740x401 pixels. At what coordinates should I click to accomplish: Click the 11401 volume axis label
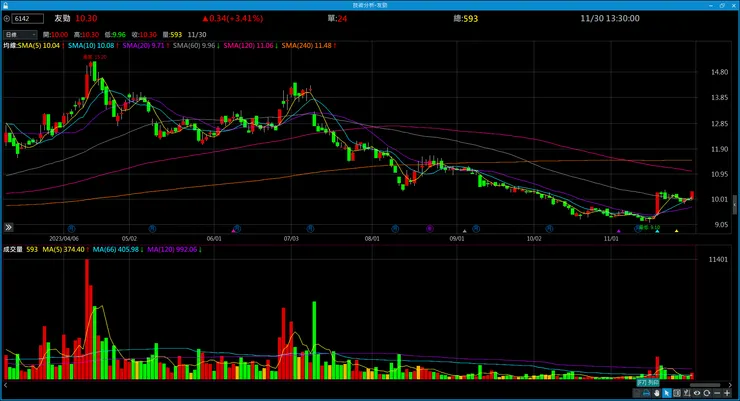[x=718, y=259]
